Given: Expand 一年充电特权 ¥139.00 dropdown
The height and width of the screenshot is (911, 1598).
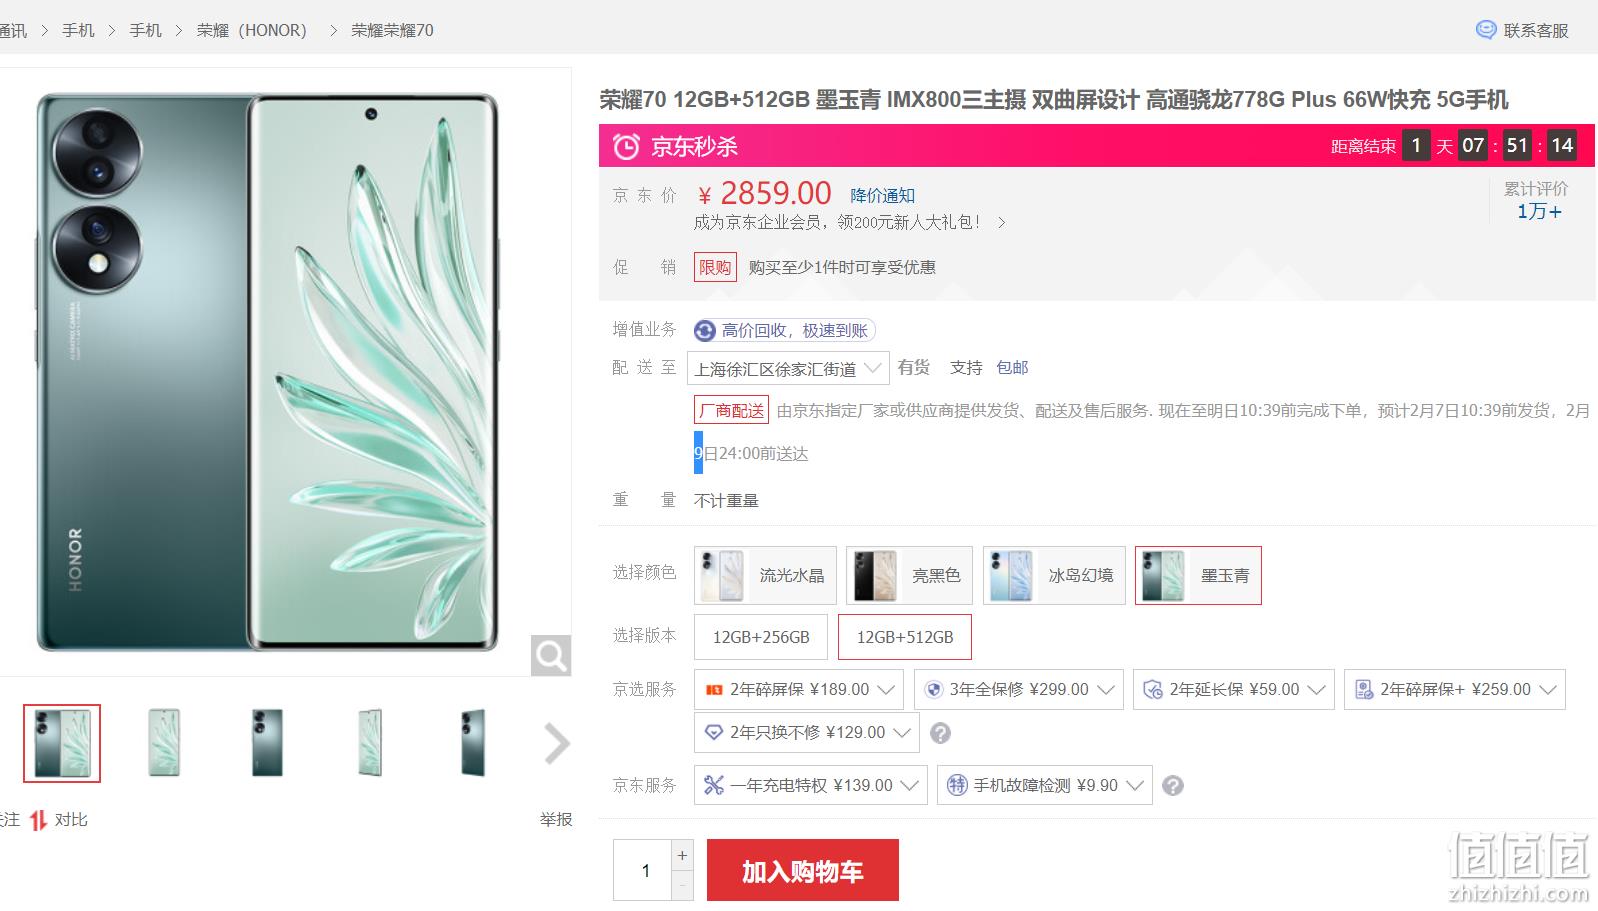Looking at the screenshot, I should tap(811, 785).
